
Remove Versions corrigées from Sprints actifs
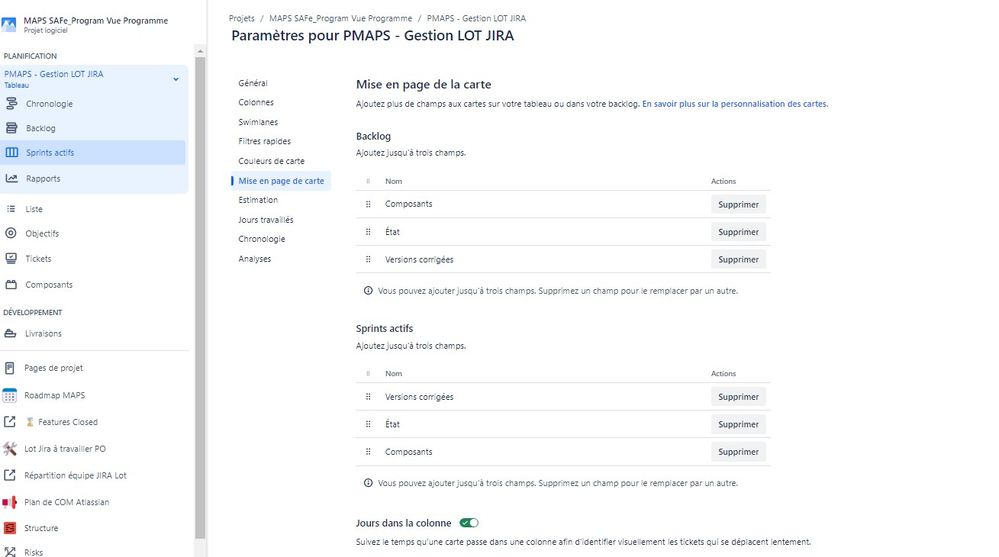pyautogui.click(x=738, y=397)
